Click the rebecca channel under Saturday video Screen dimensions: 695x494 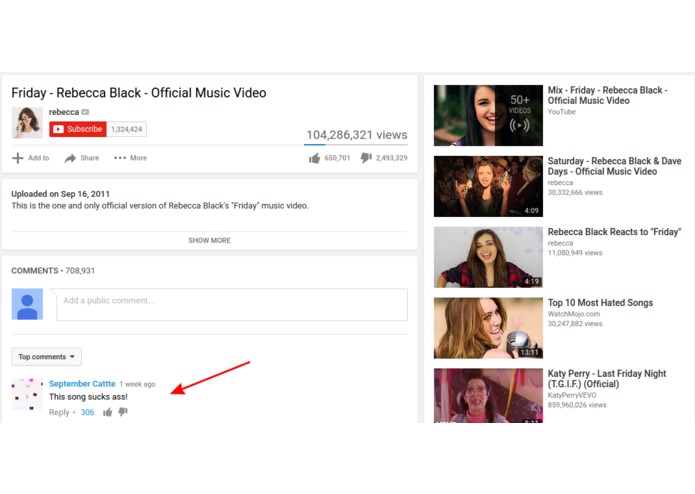click(x=560, y=183)
